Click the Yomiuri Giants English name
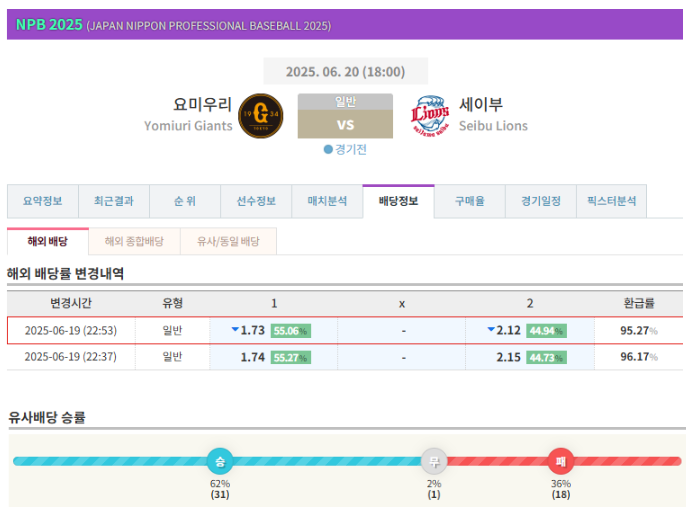The image size is (699, 518). tap(188, 126)
